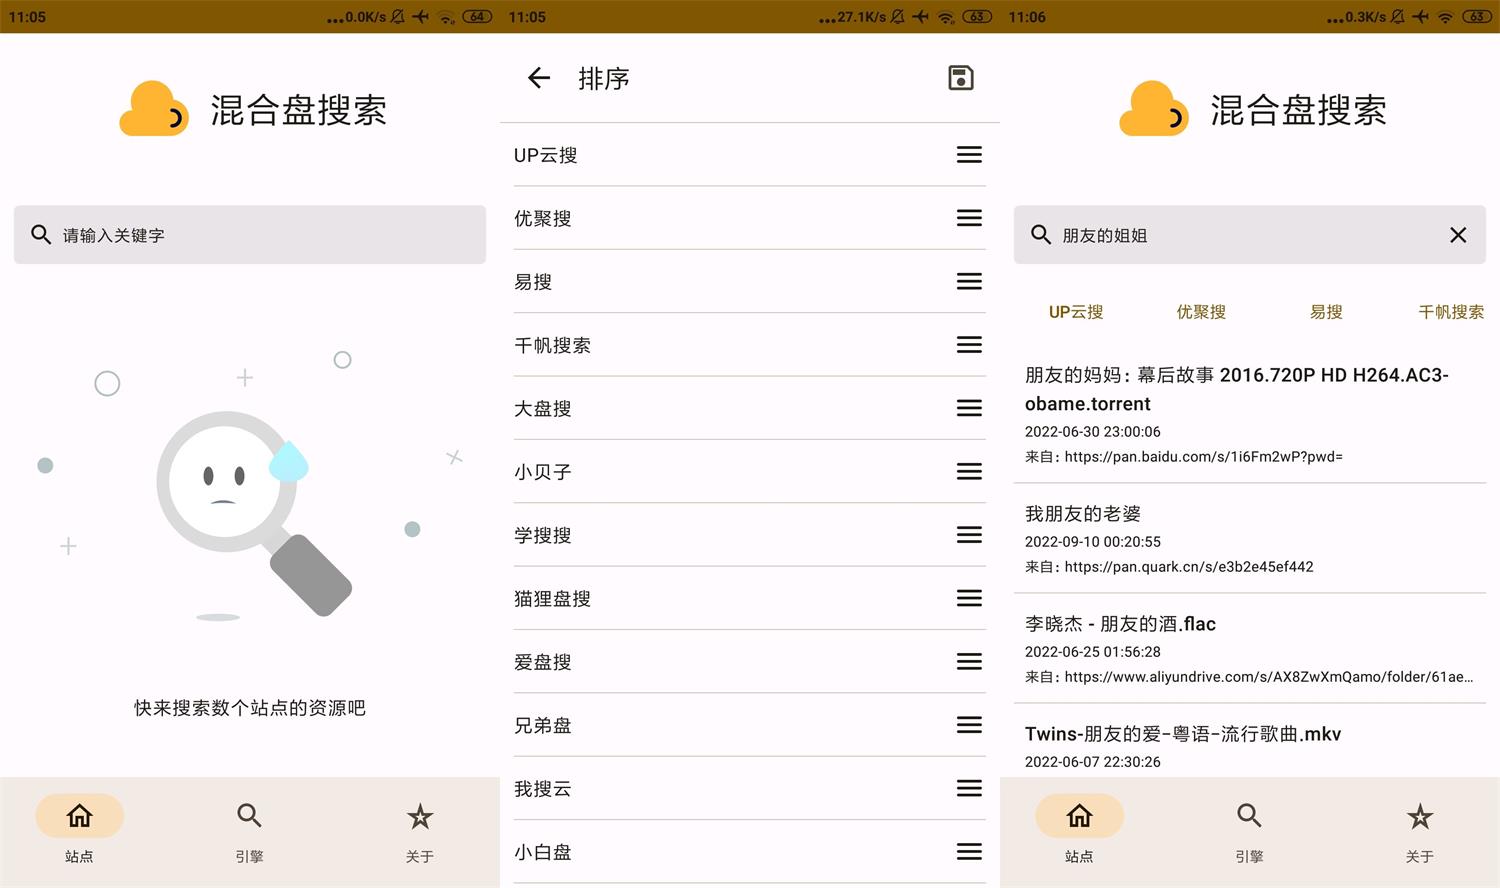Click the orange cloud logo beside 混合盘搜索

click(154, 105)
